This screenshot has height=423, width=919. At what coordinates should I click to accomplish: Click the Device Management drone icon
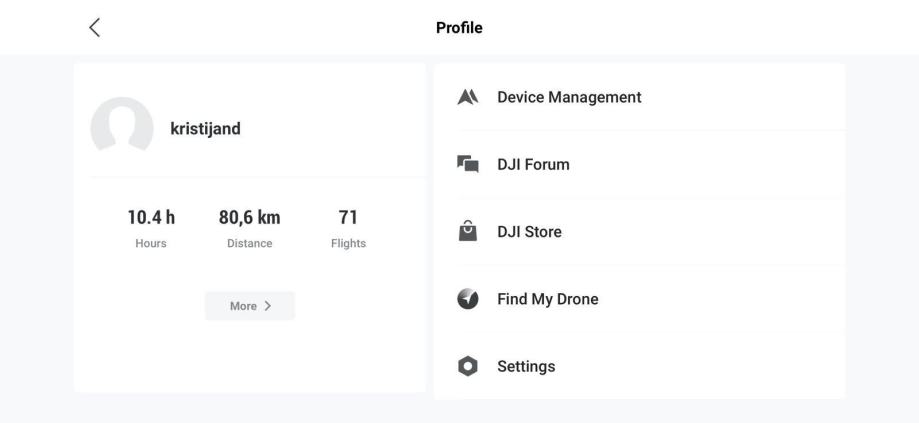(x=467, y=97)
